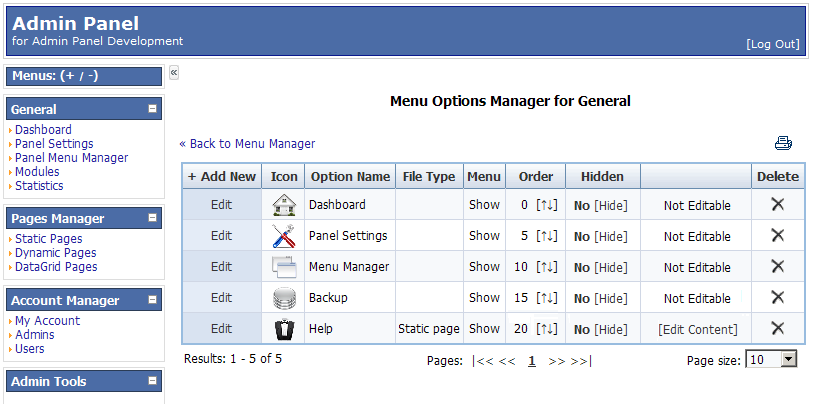Image resolution: width=815 pixels, height=405 pixels.
Task: Click the Log Out link
Action: (x=773, y=44)
